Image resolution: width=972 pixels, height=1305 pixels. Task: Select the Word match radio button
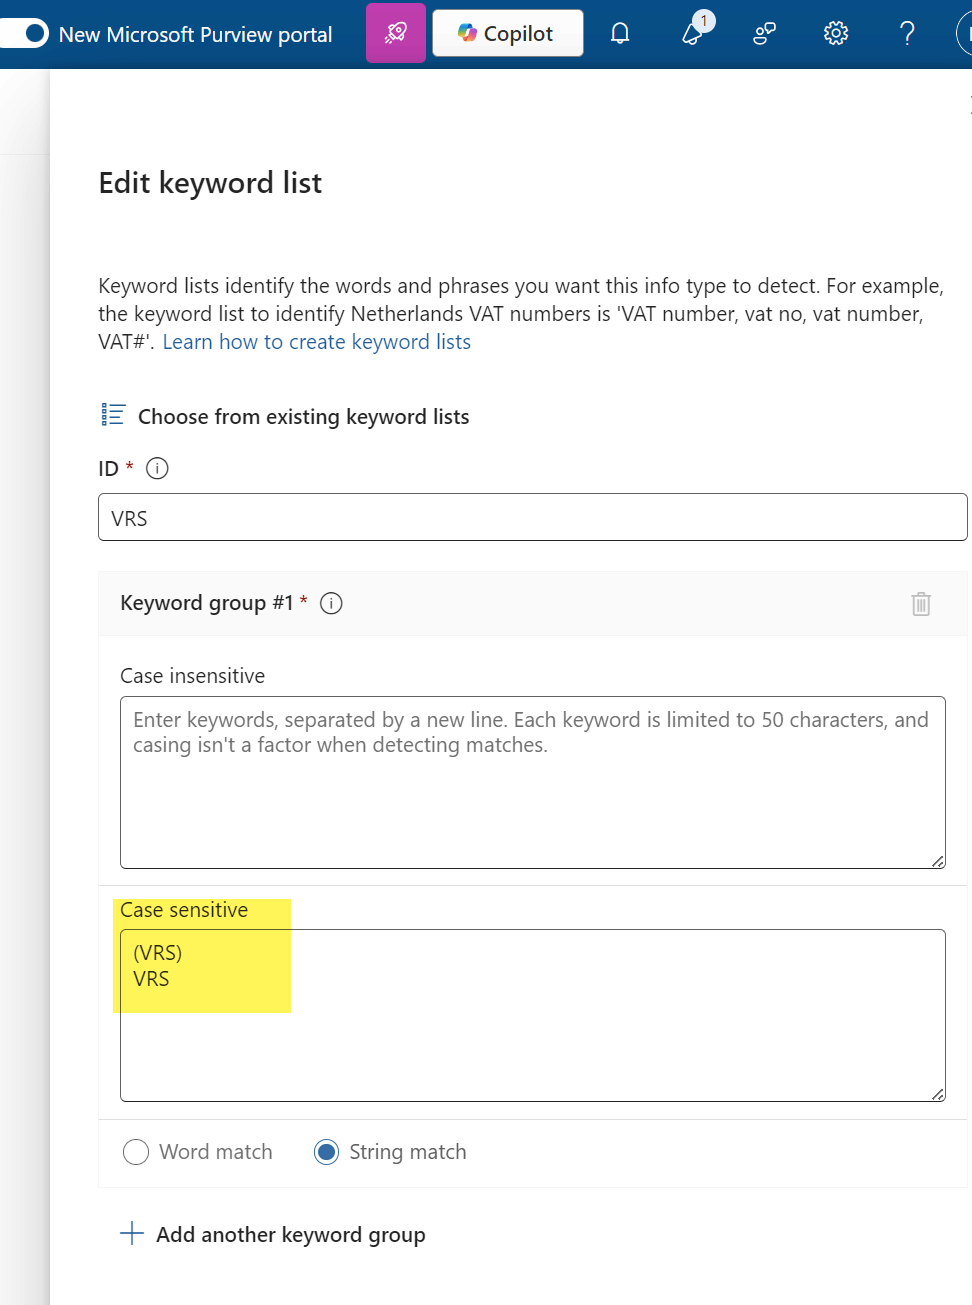point(136,1152)
